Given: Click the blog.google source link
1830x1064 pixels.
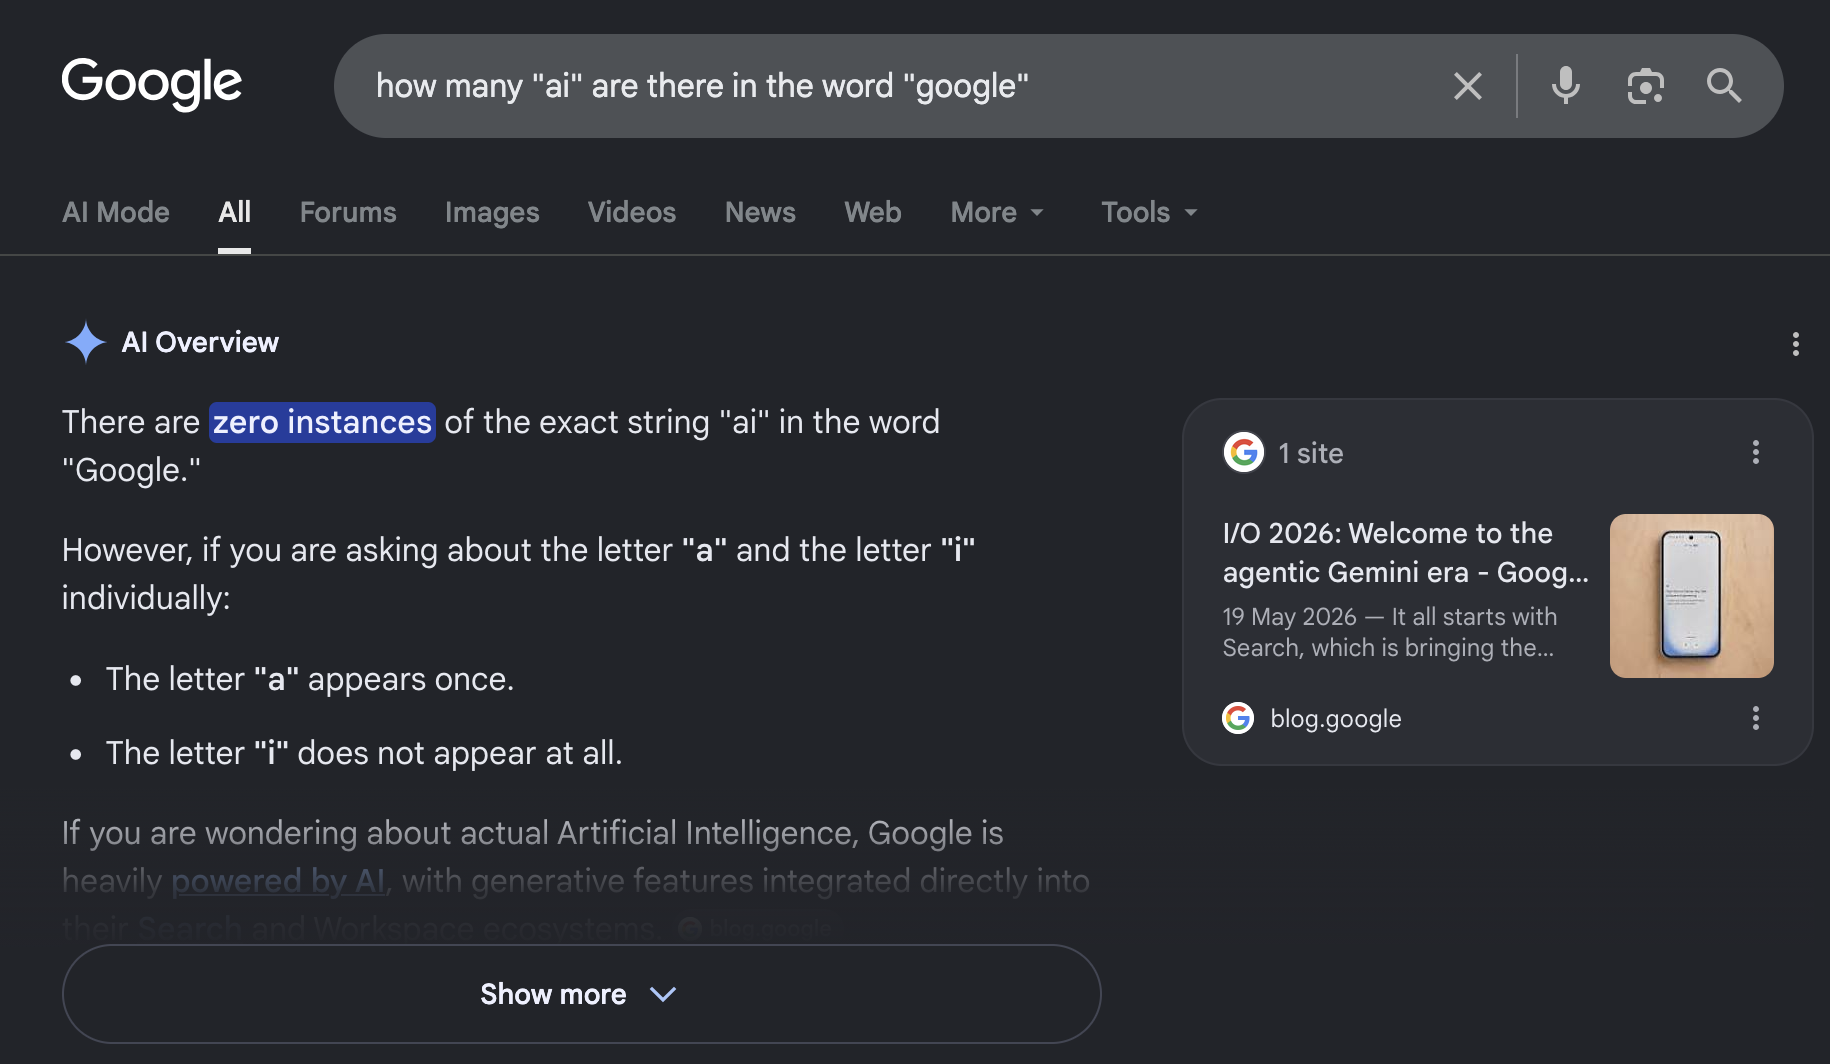Looking at the screenshot, I should 1336,718.
